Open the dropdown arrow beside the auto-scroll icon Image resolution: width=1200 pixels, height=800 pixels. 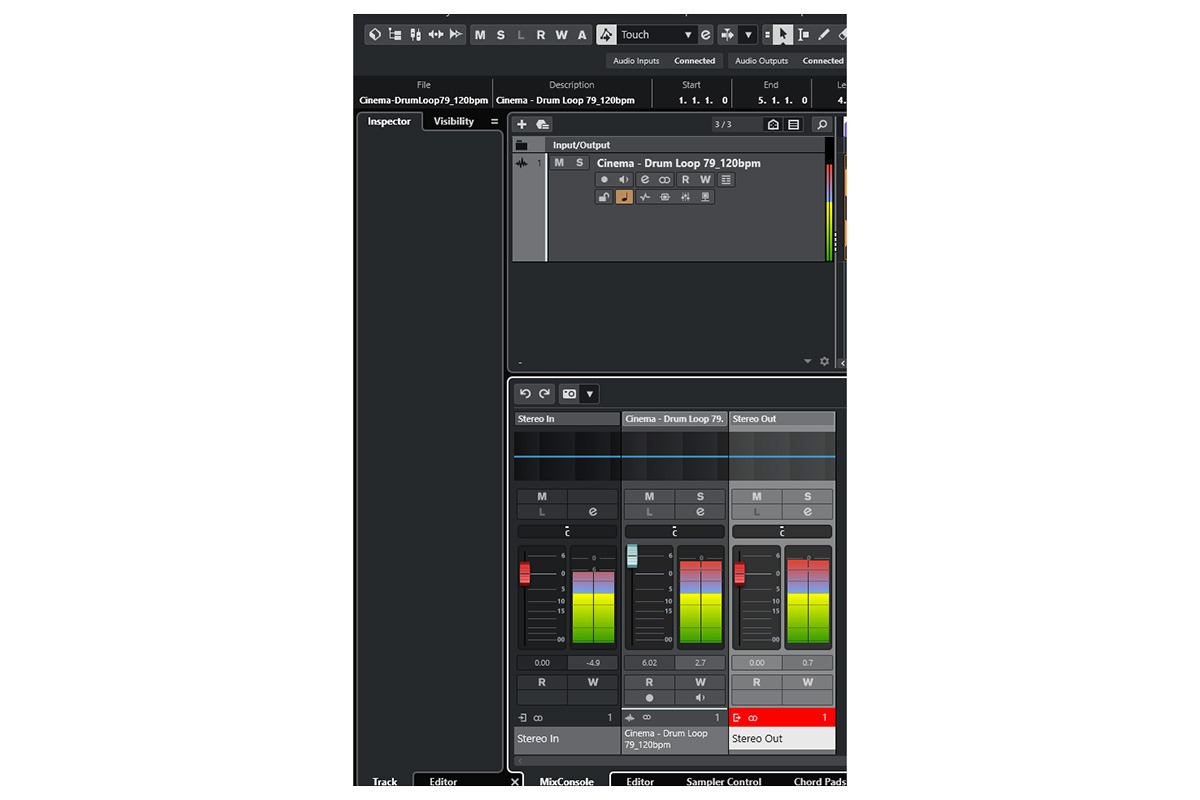tap(748, 35)
